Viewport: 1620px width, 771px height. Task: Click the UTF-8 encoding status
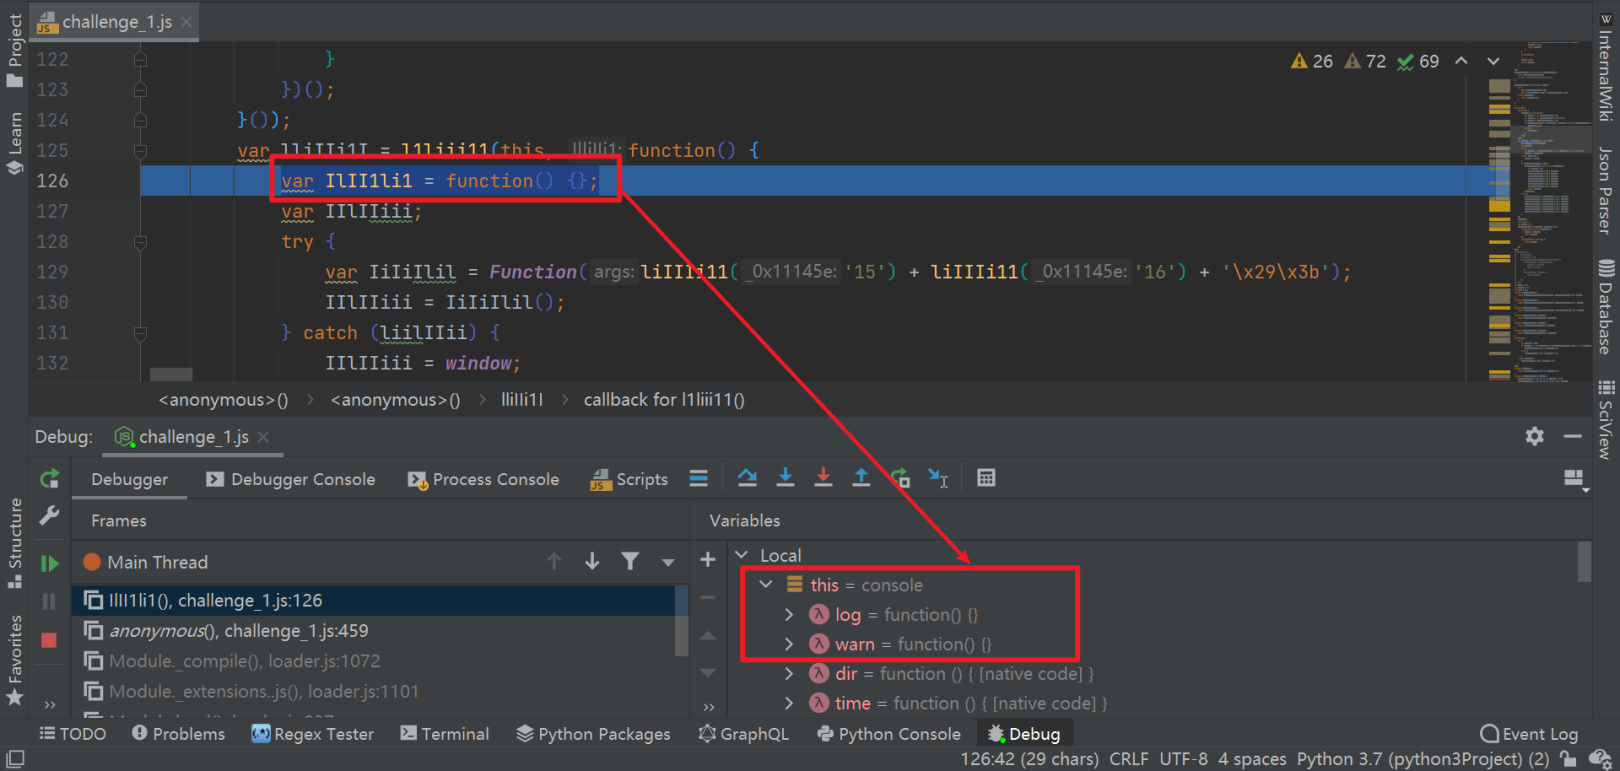pyautogui.click(x=1183, y=759)
